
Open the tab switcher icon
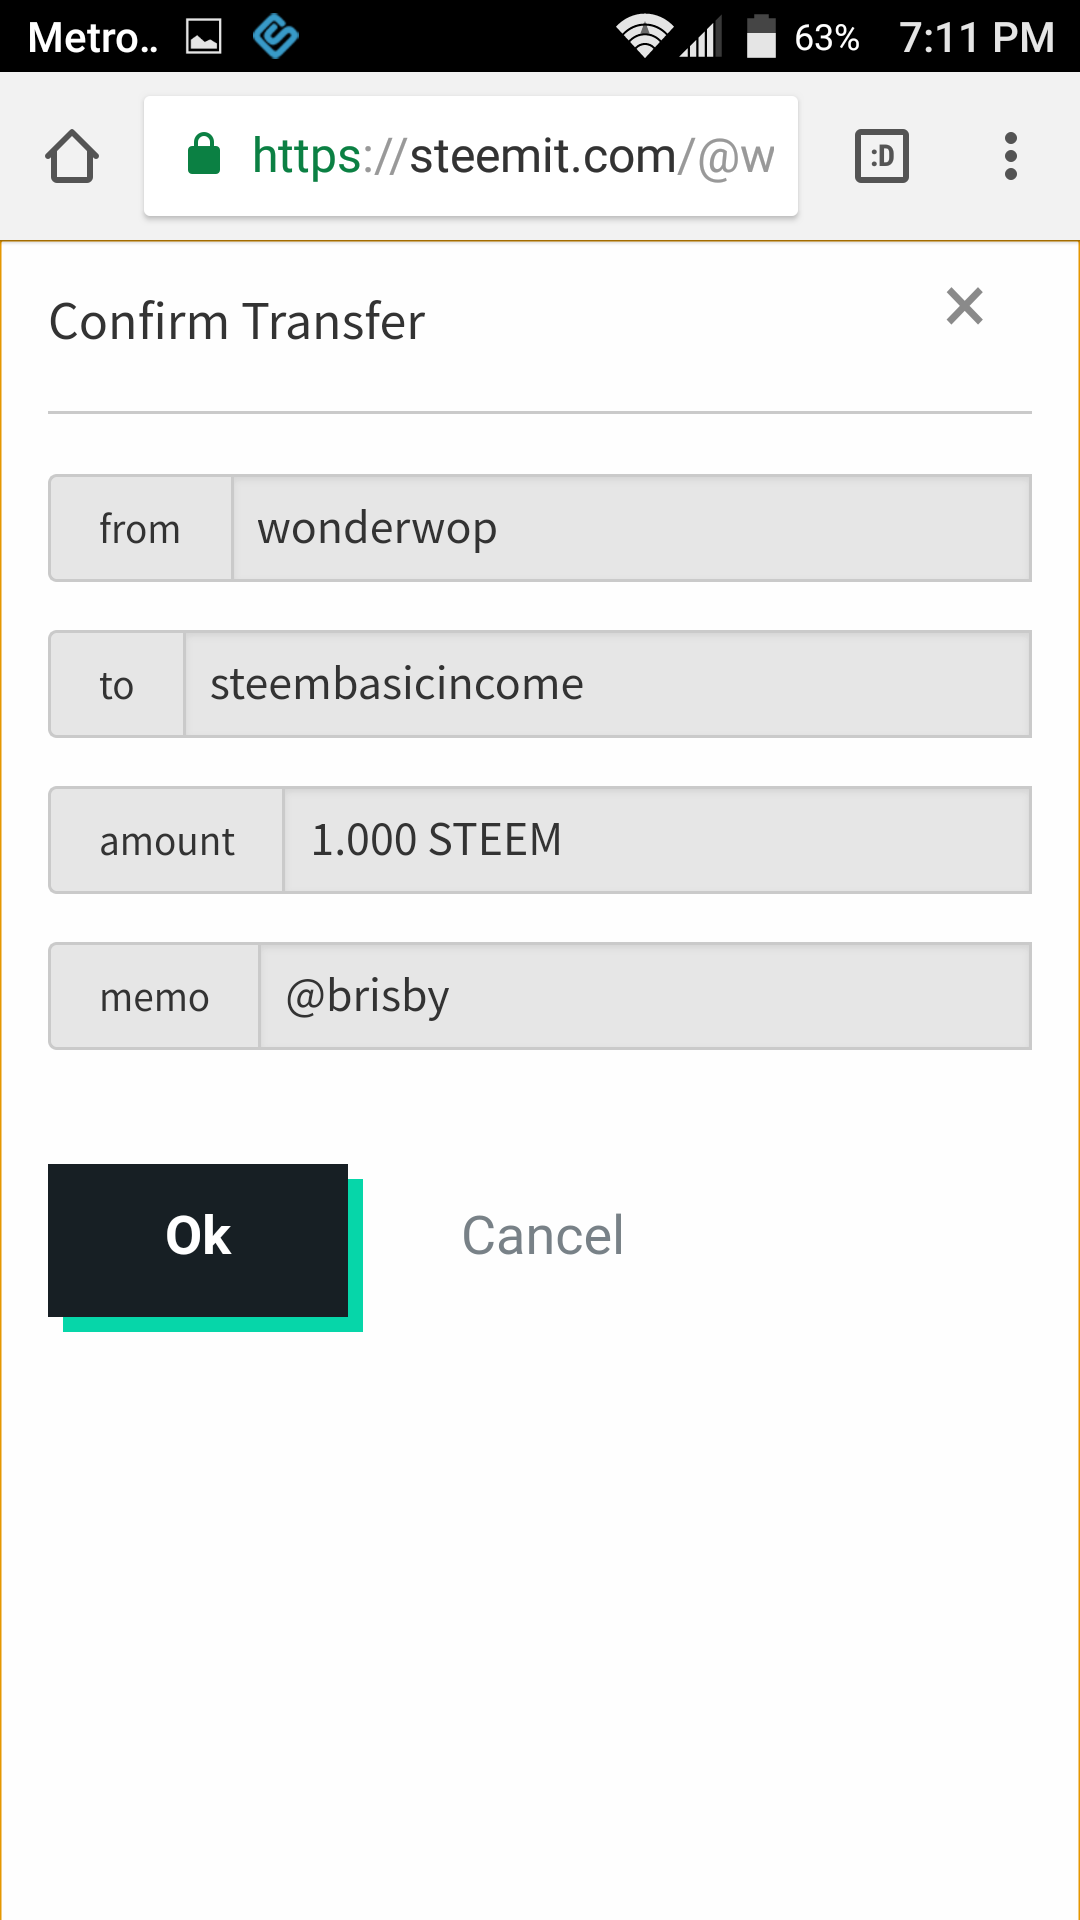point(882,156)
